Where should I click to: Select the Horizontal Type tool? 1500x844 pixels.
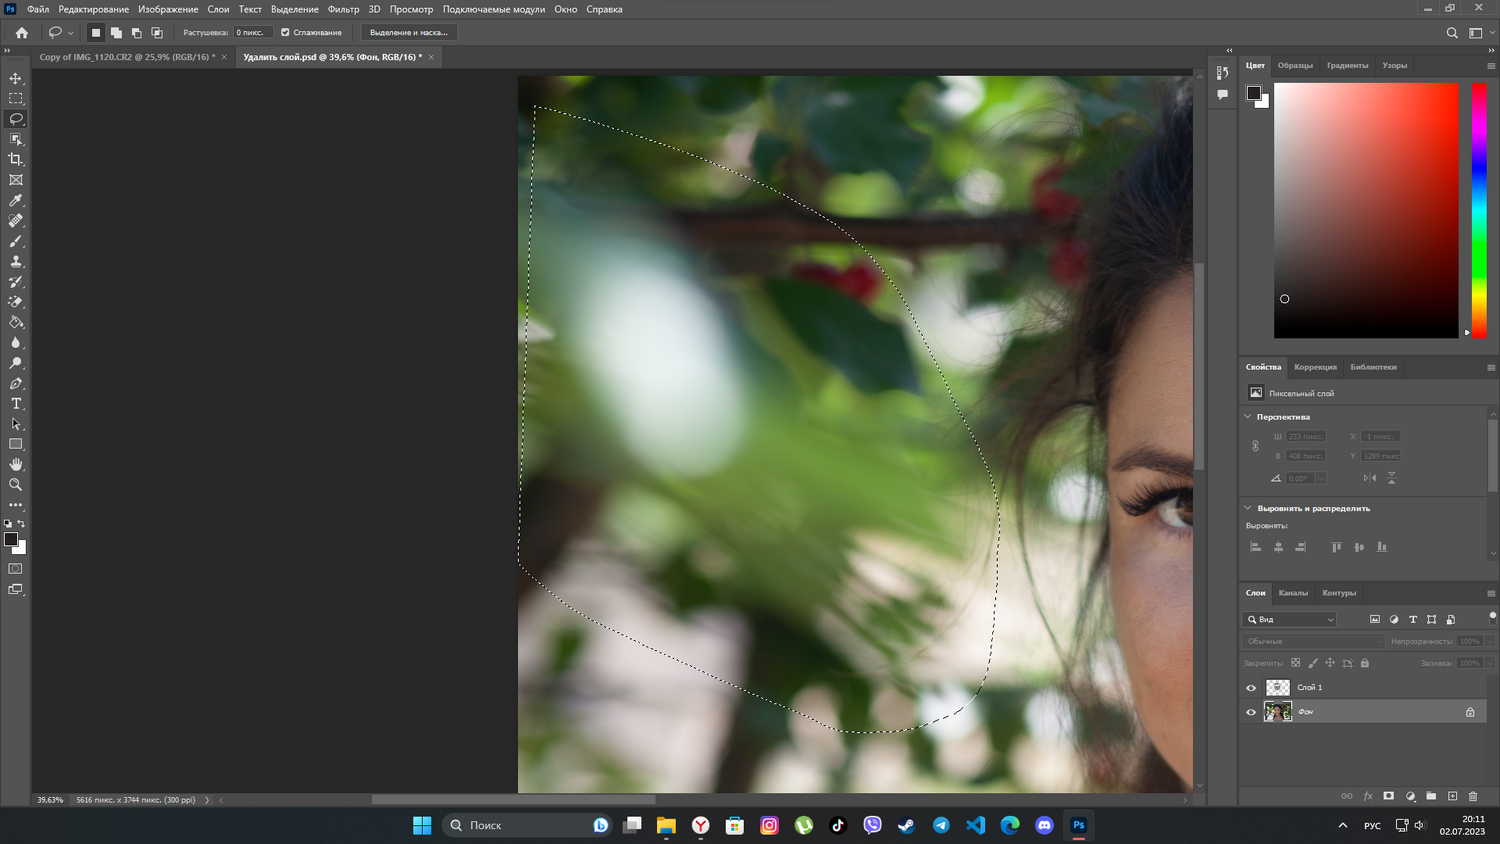click(x=16, y=404)
